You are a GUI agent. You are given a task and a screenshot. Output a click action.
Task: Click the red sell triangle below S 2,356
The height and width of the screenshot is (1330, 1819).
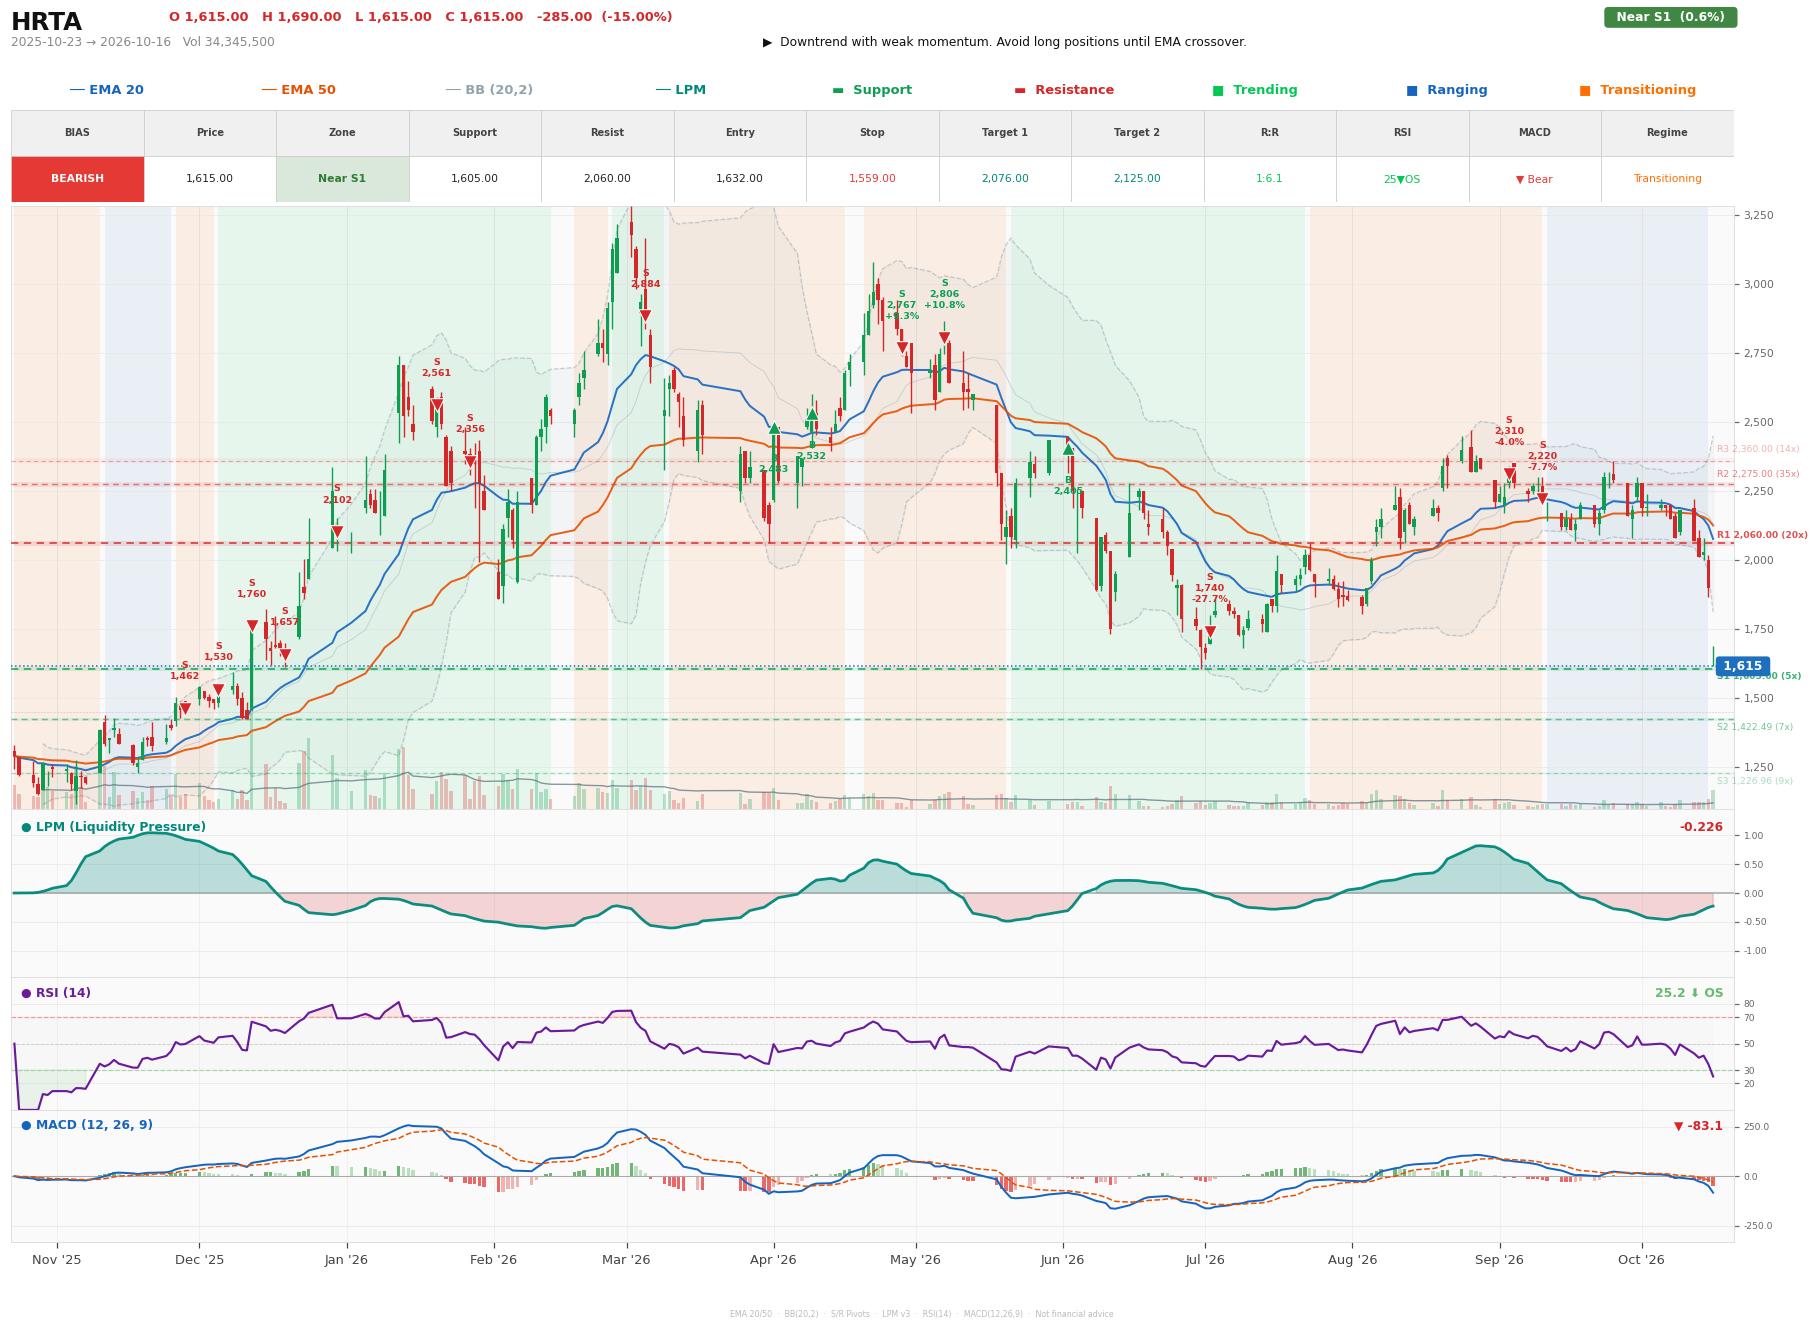470,461
